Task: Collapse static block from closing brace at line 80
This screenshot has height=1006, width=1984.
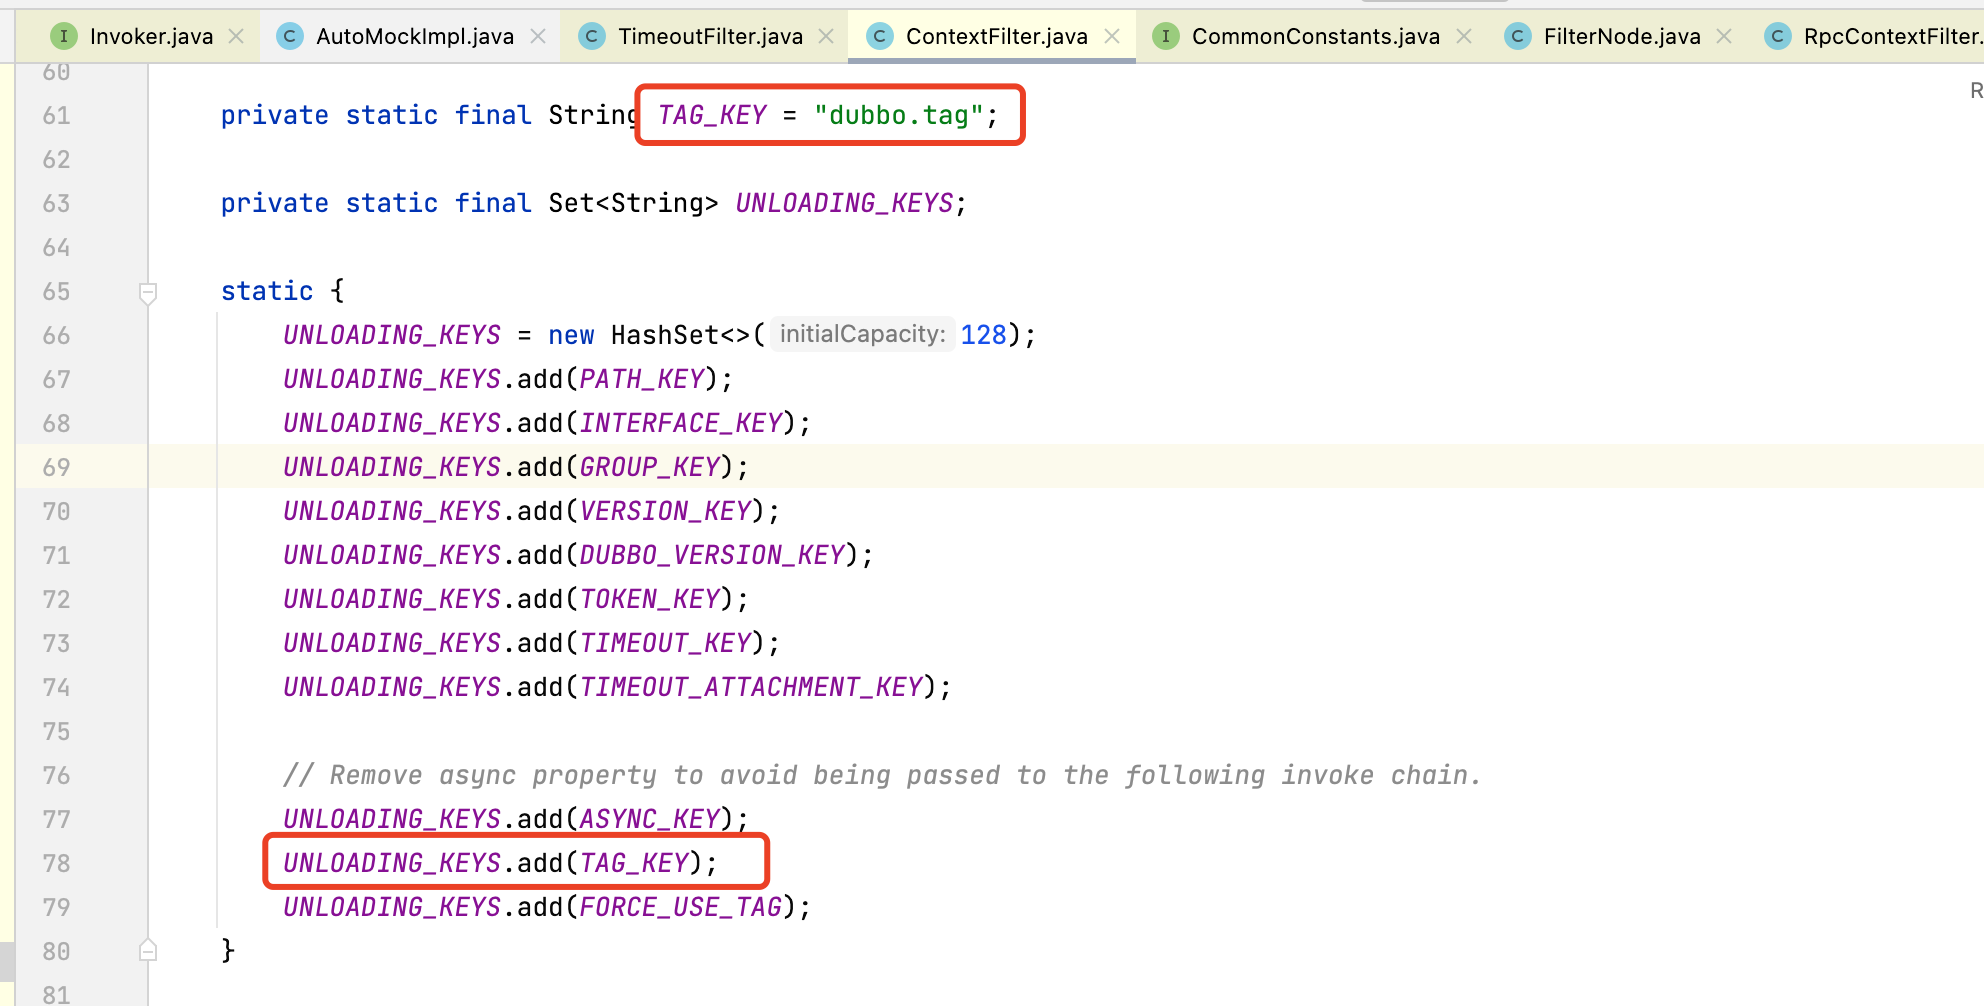Action: pos(148,950)
